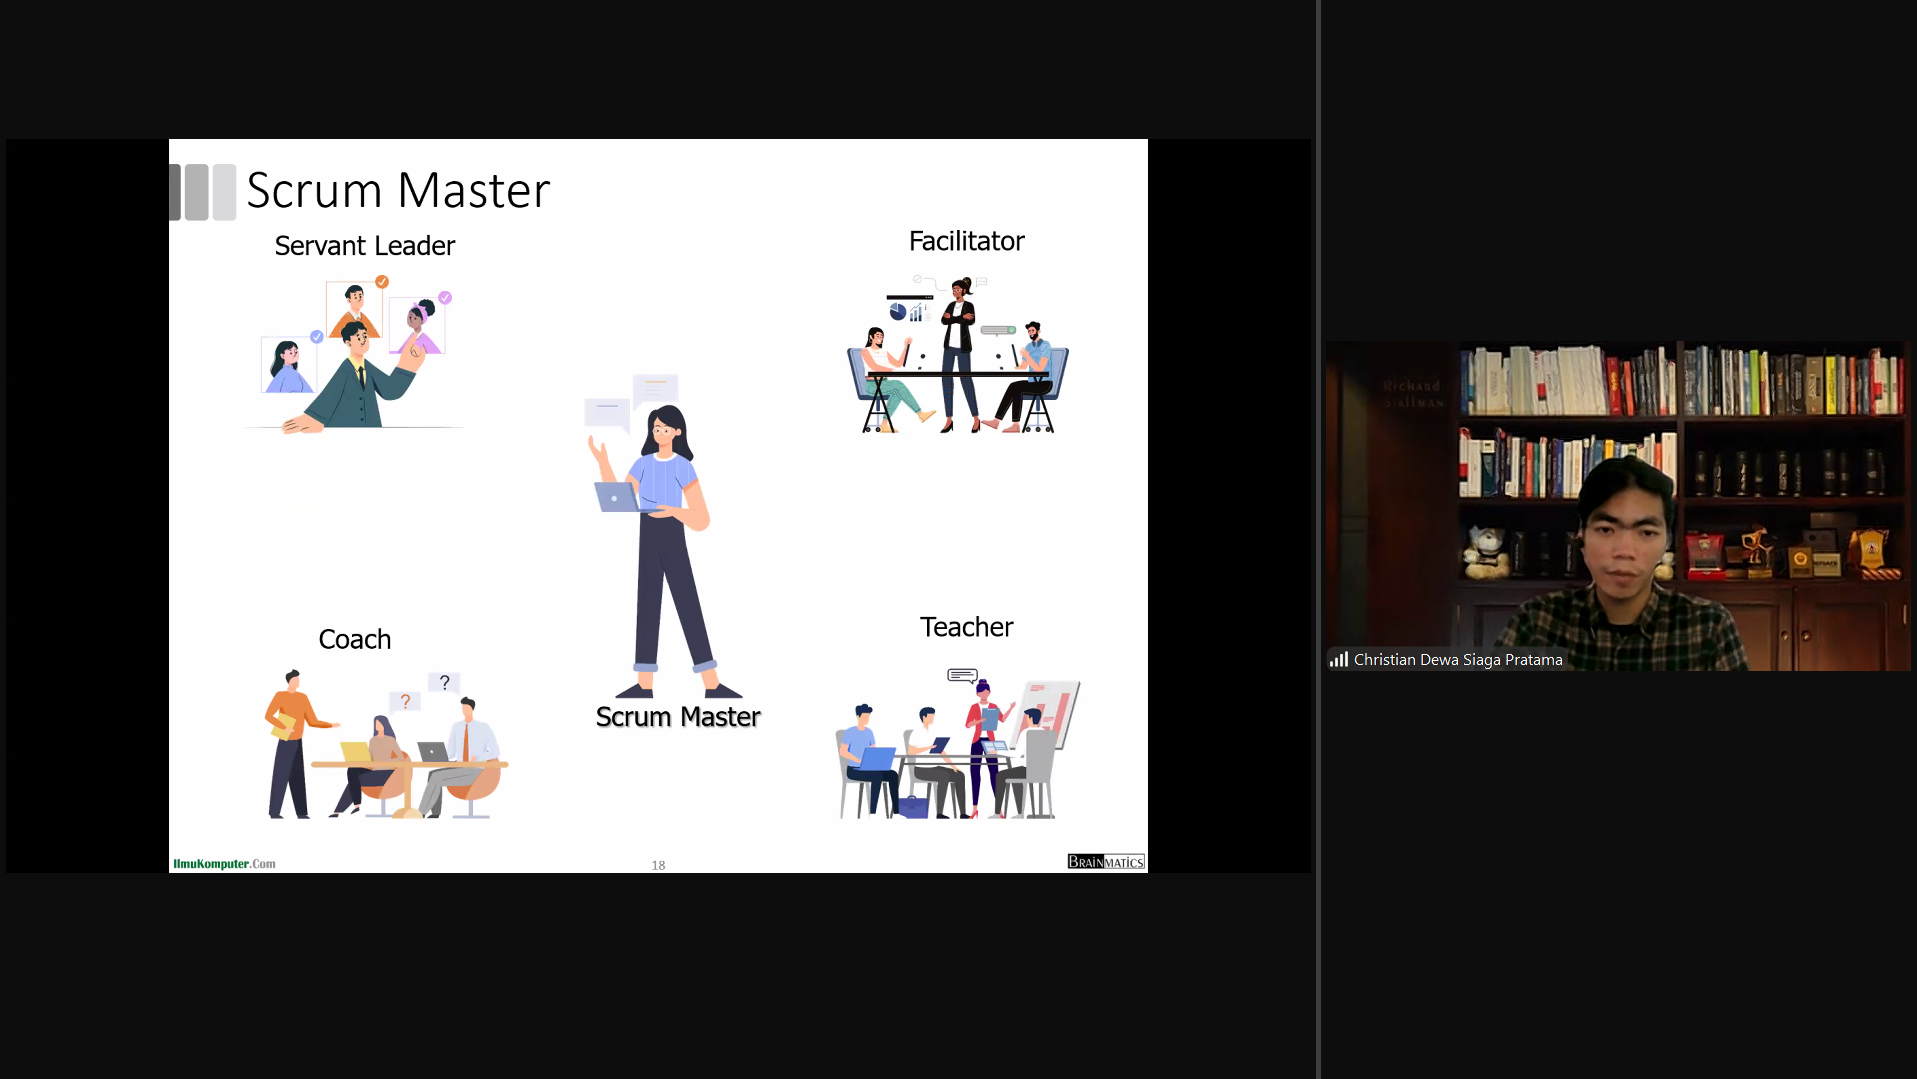Screen dimensions: 1917x1079
Task: Click the participant name label
Action: point(1457,660)
